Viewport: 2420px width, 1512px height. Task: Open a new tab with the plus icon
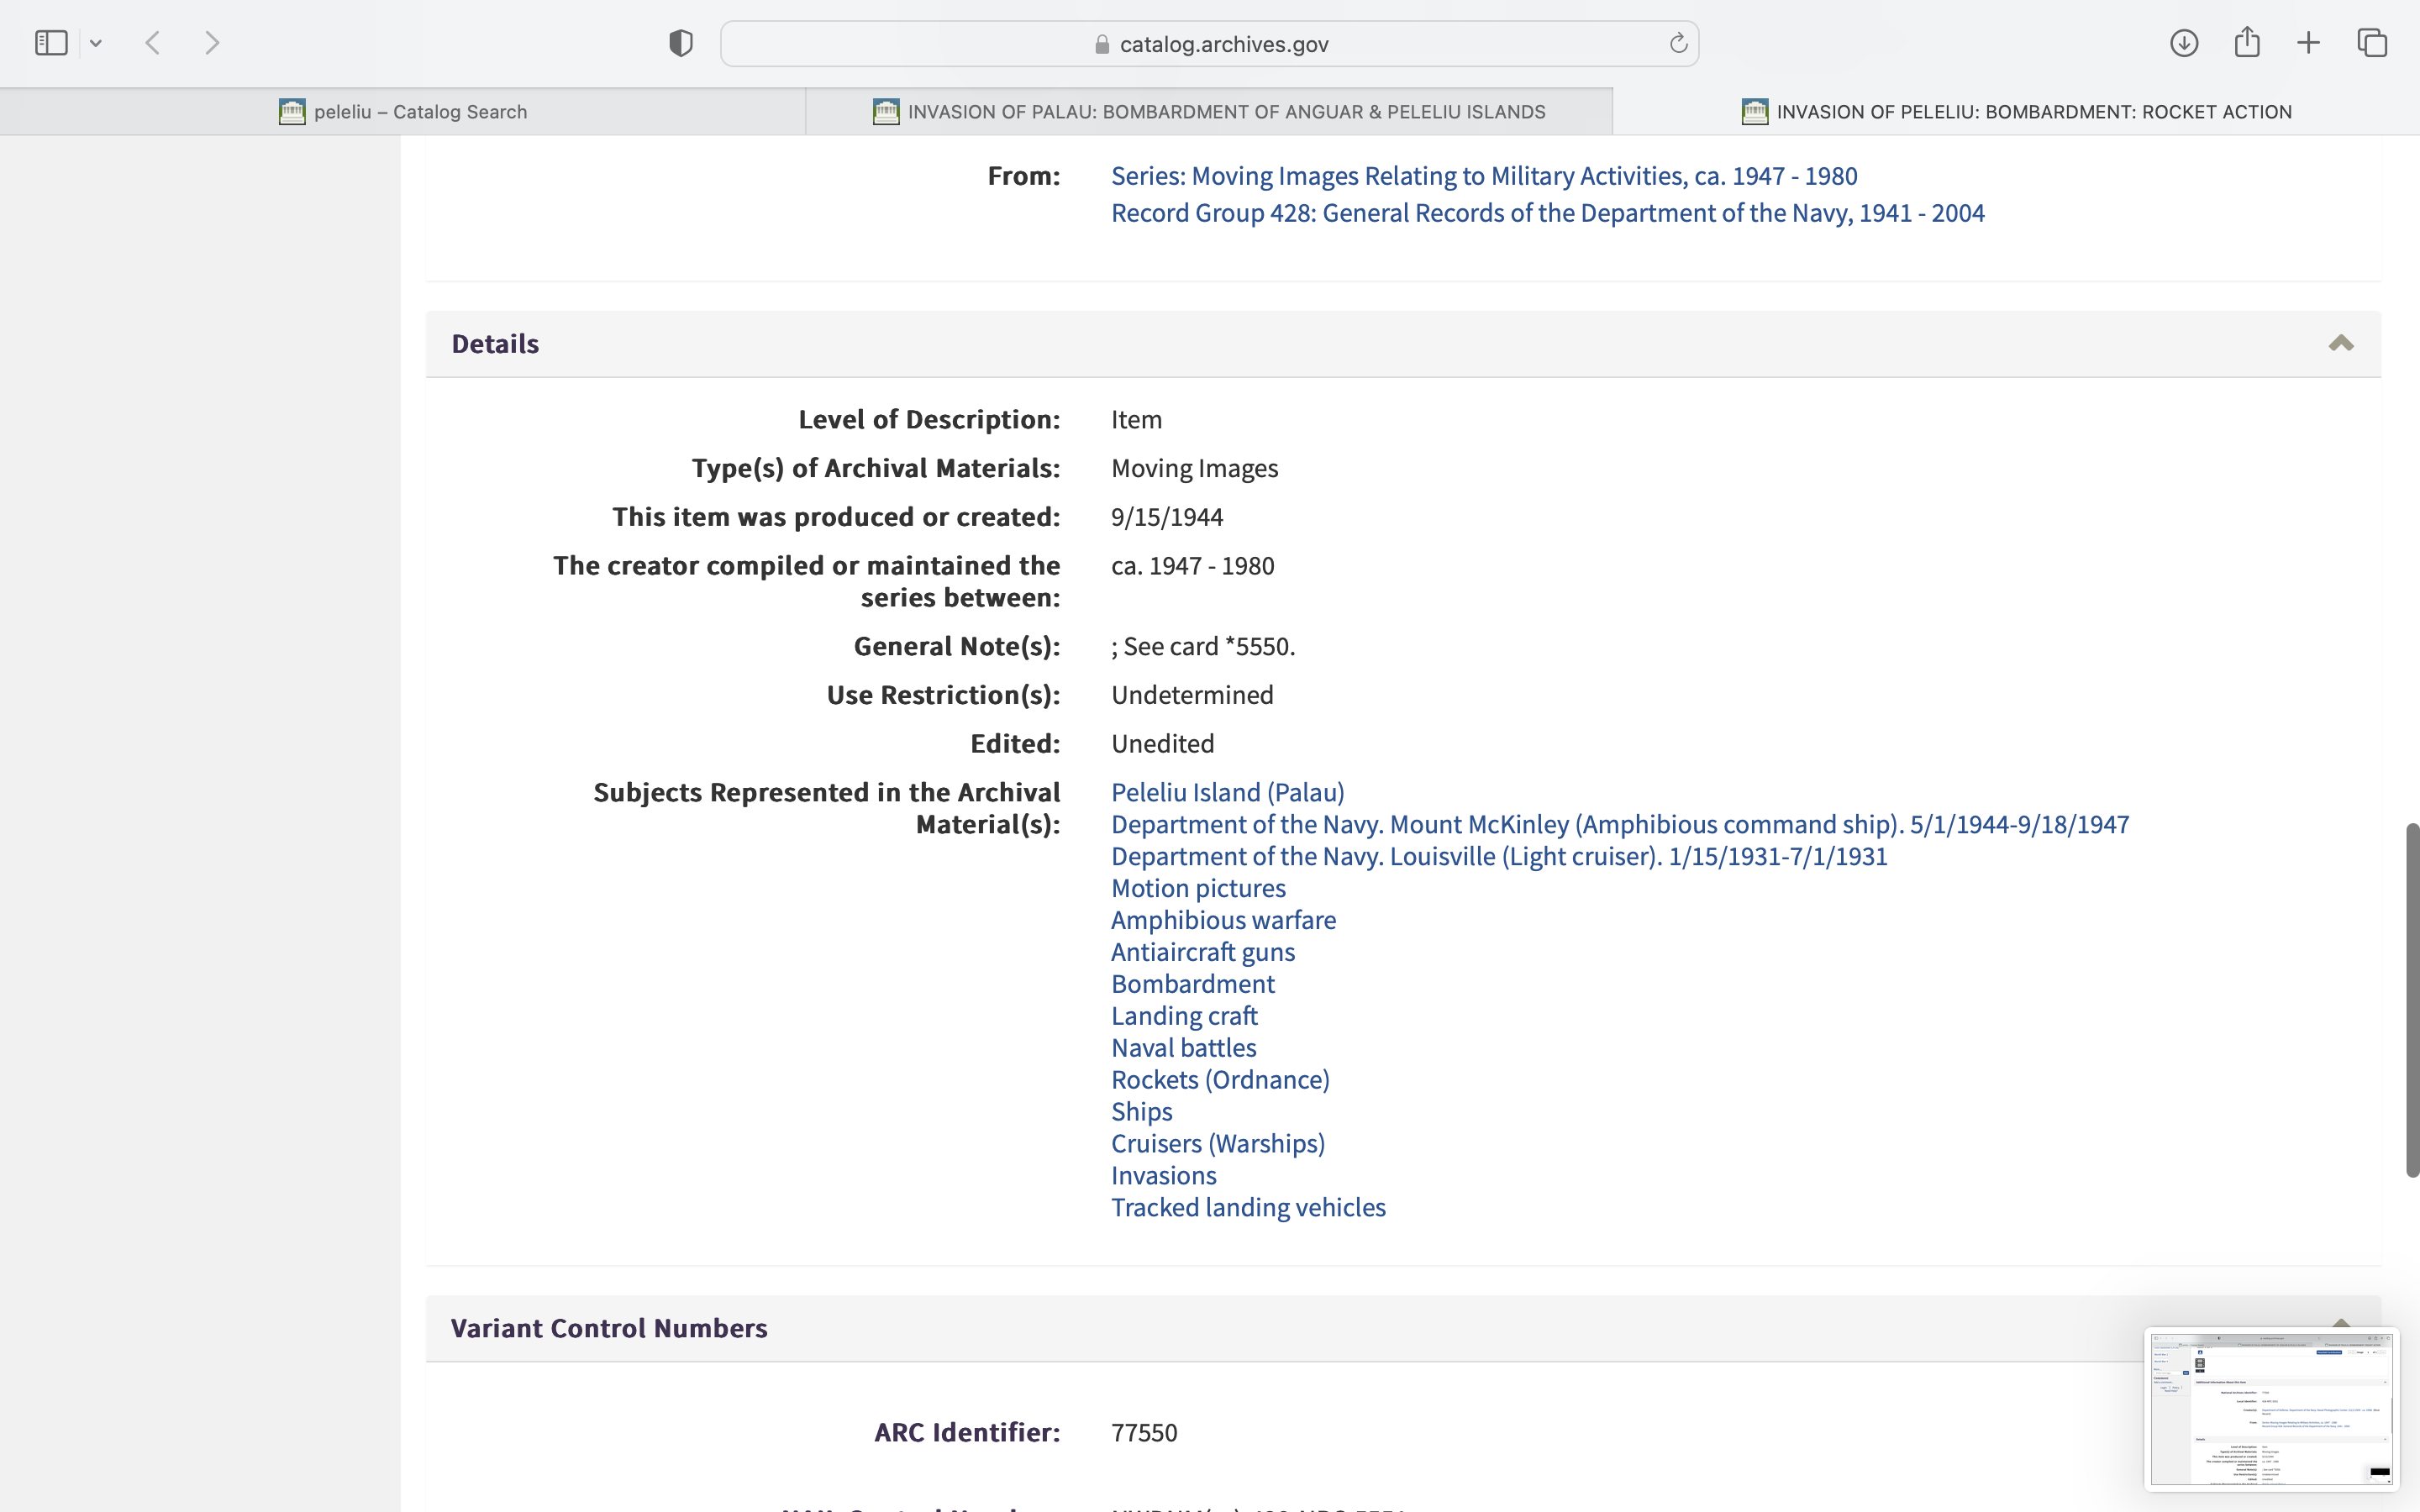[x=2309, y=43]
